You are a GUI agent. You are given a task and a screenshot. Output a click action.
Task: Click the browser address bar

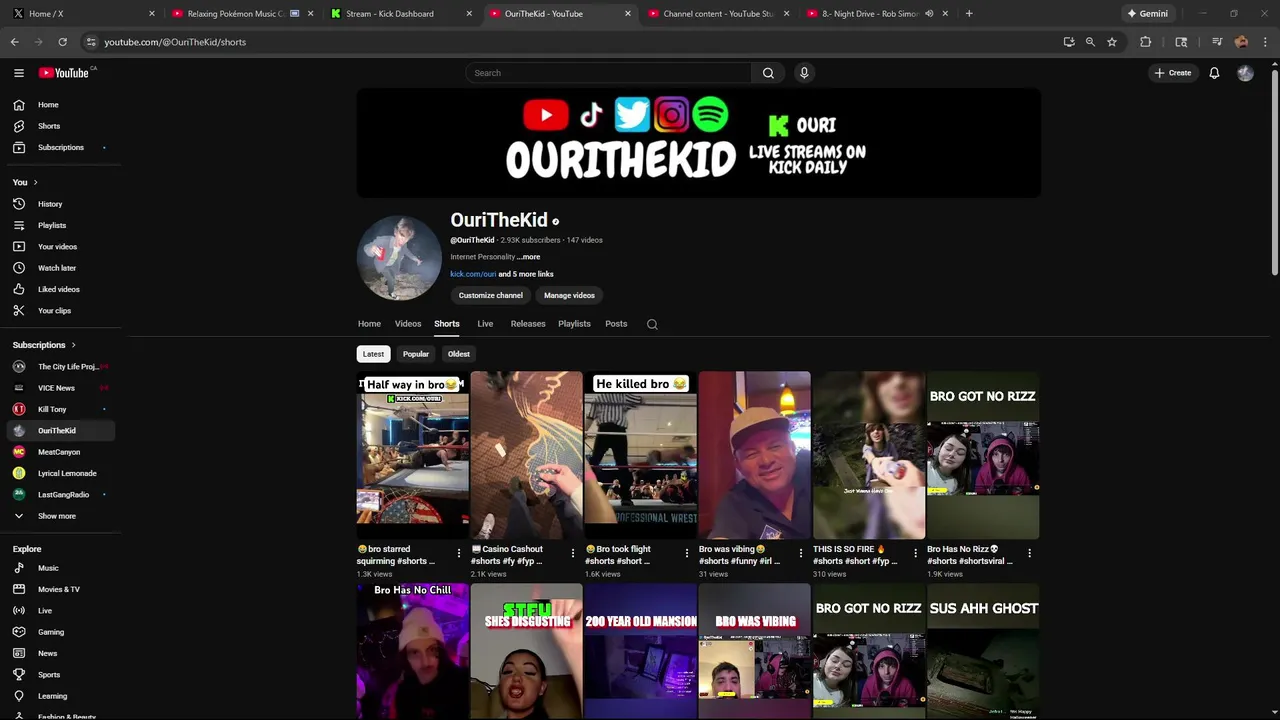570,42
